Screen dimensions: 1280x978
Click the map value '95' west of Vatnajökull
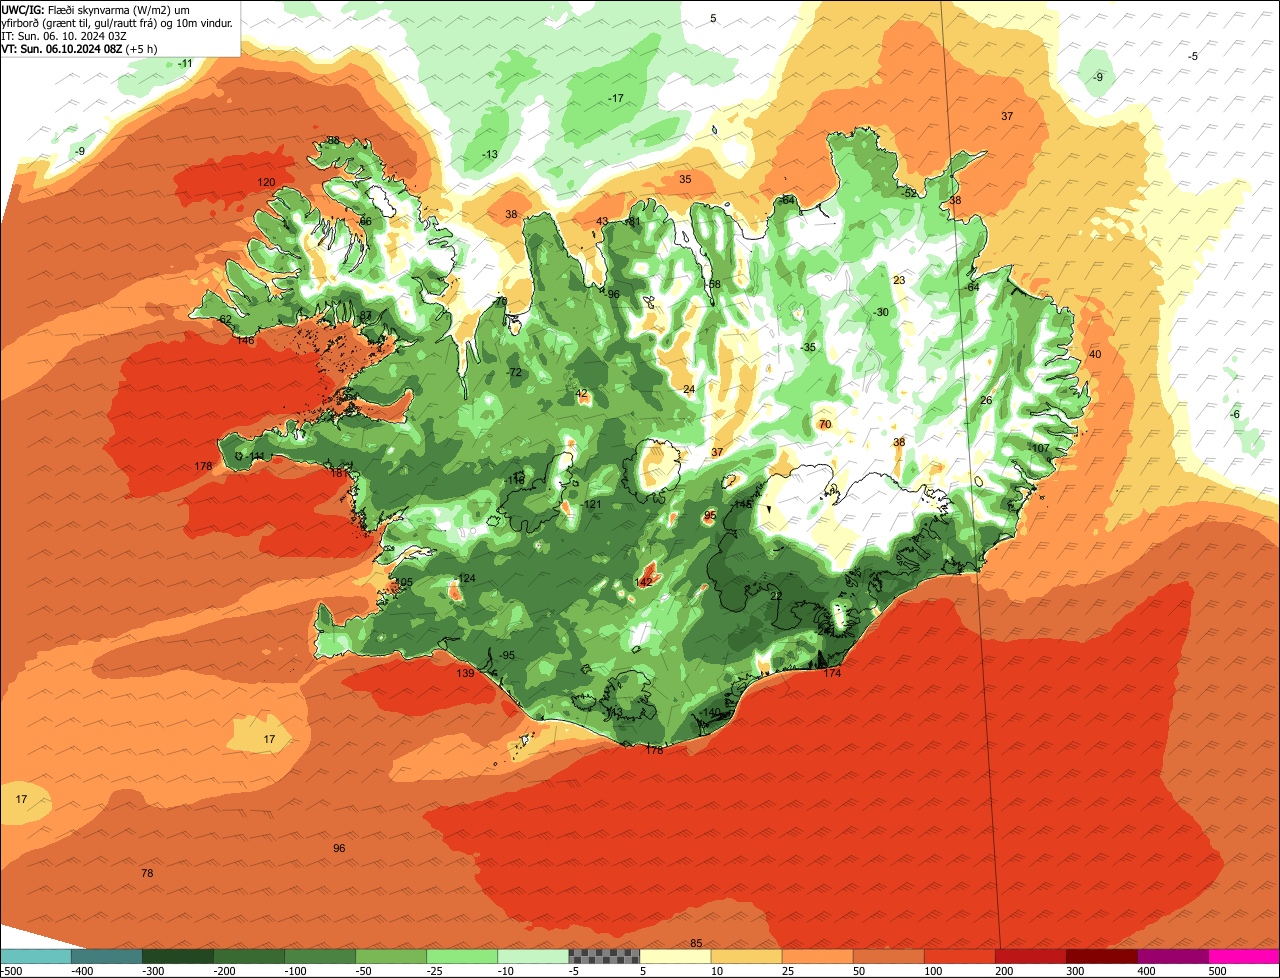click(x=710, y=515)
